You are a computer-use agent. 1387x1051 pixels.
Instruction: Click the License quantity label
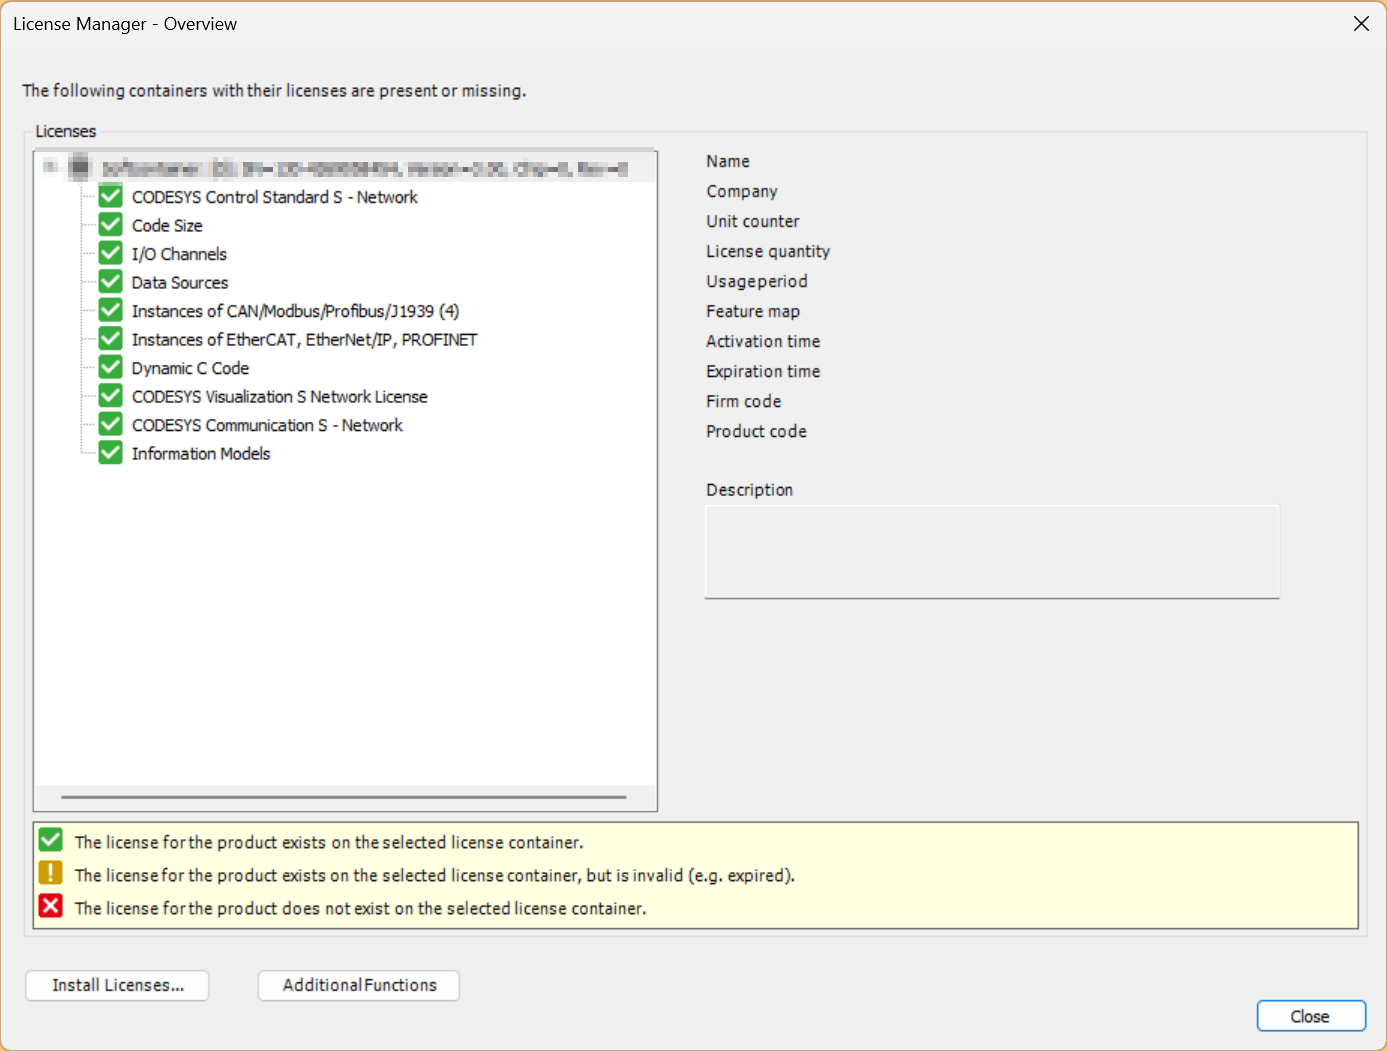pos(768,251)
